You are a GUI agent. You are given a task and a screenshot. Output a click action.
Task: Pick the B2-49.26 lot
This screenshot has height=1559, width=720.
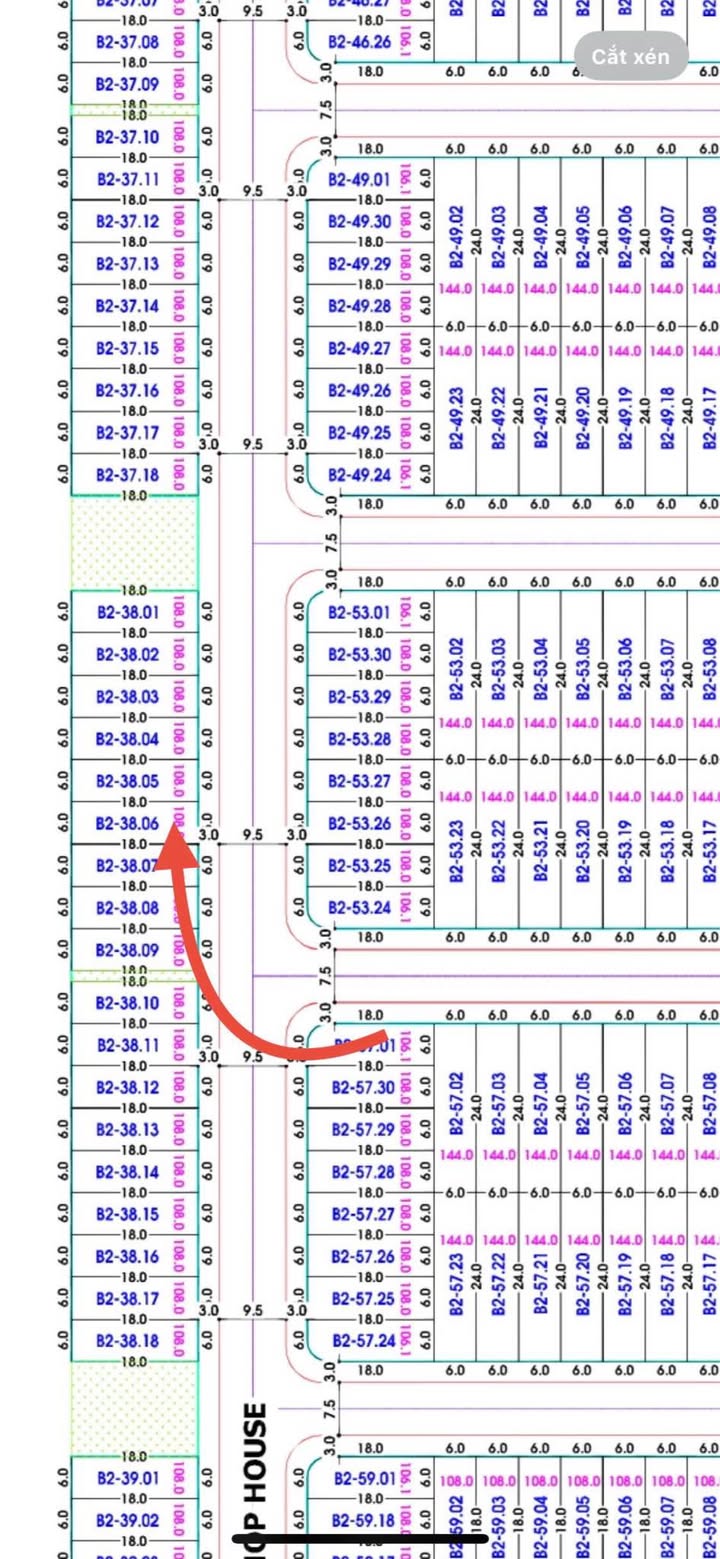(x=360, y=390)
